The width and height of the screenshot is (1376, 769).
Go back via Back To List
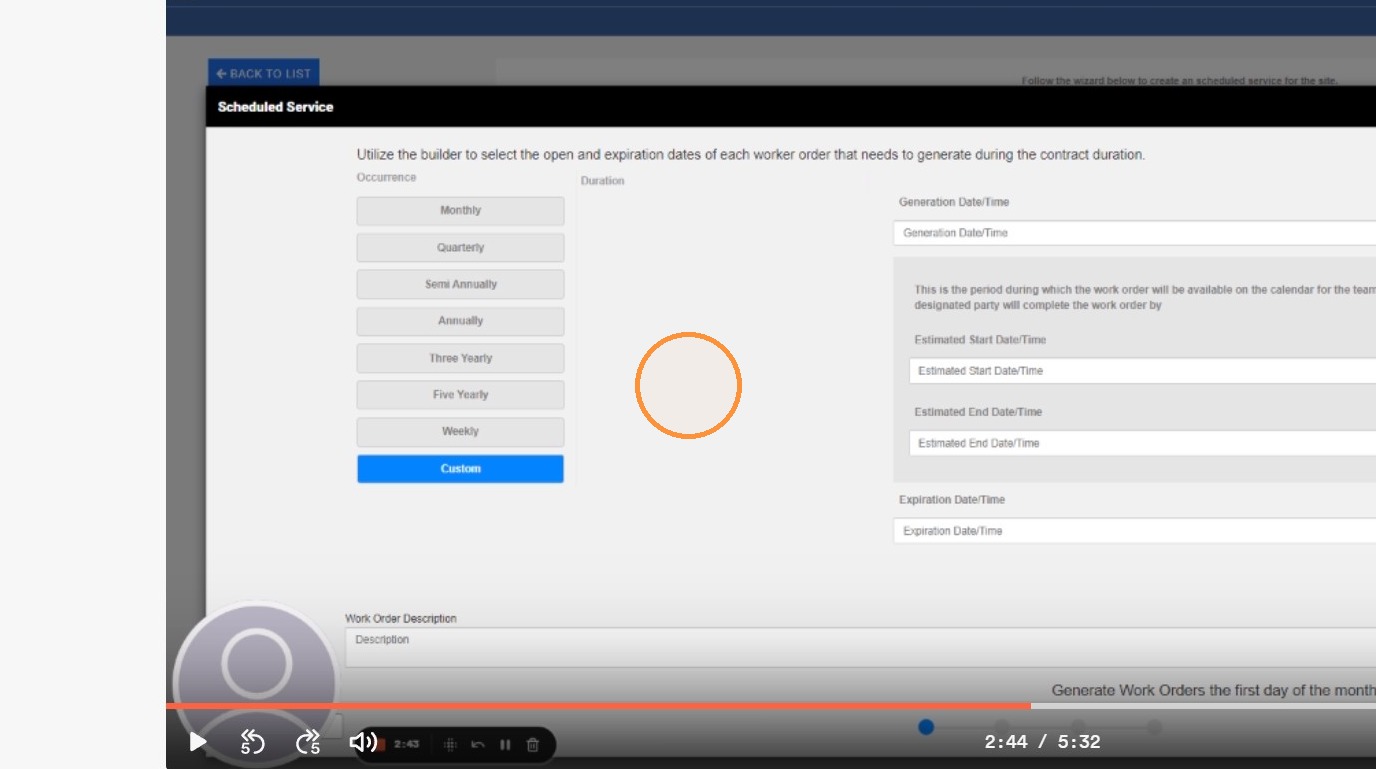coord(264,73)
